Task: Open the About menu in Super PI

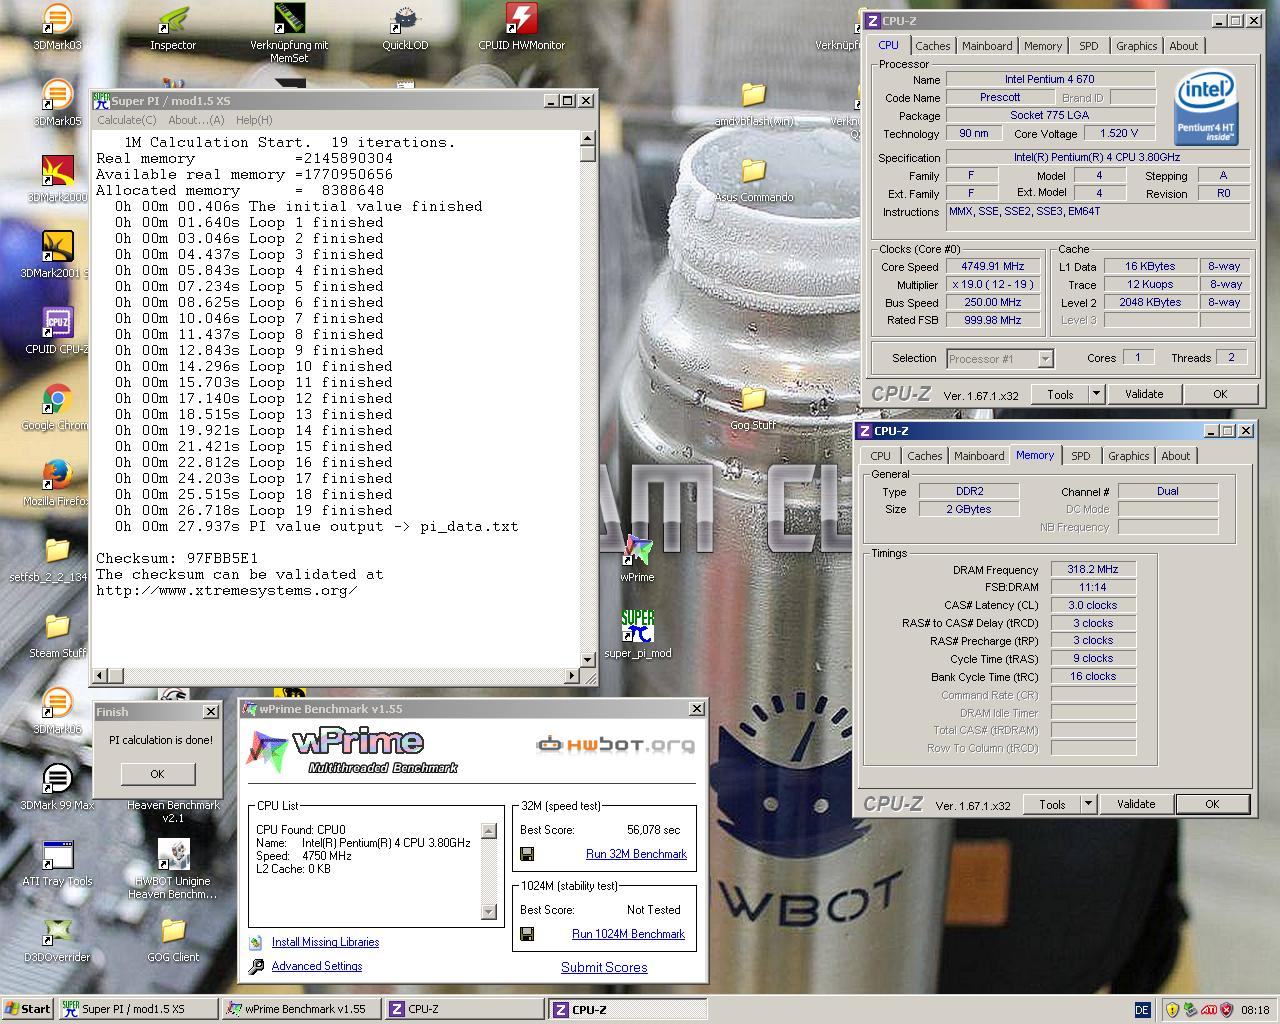Action: [x=196, y=120]
